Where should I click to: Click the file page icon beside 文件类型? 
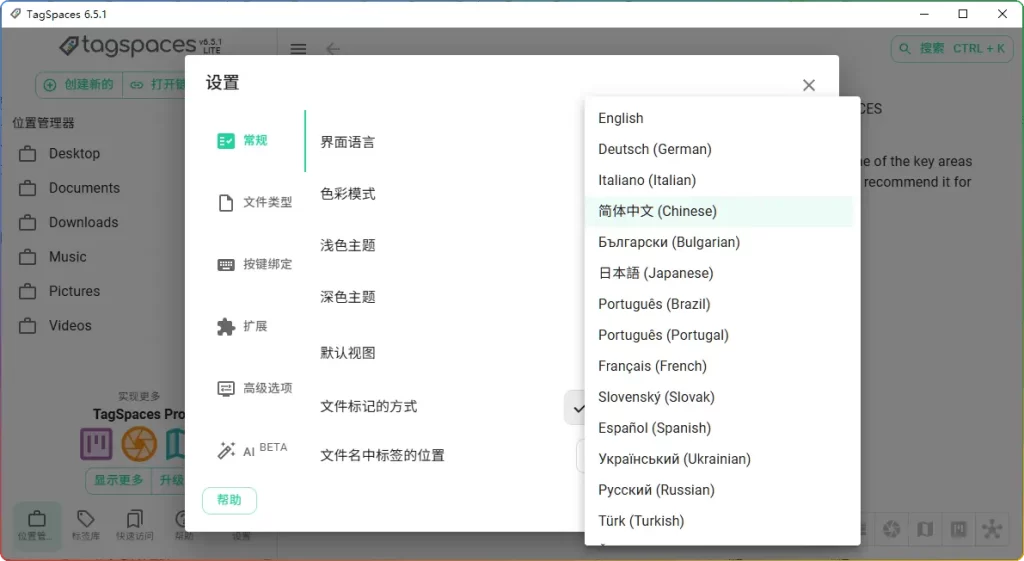pos(226,203)
